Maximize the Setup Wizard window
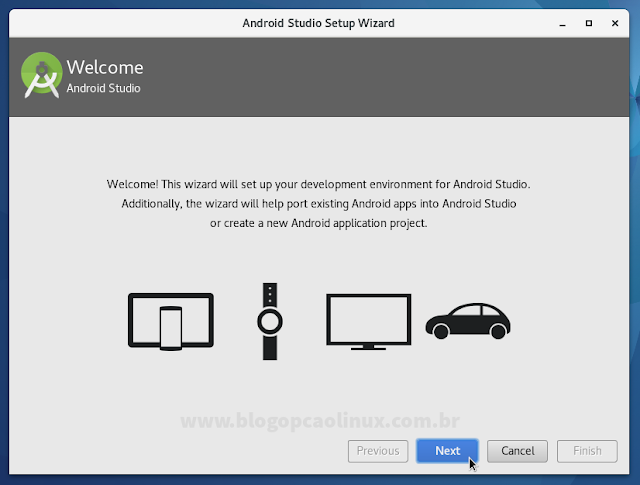This screenshot has height=485, width=640. point(589,23)
